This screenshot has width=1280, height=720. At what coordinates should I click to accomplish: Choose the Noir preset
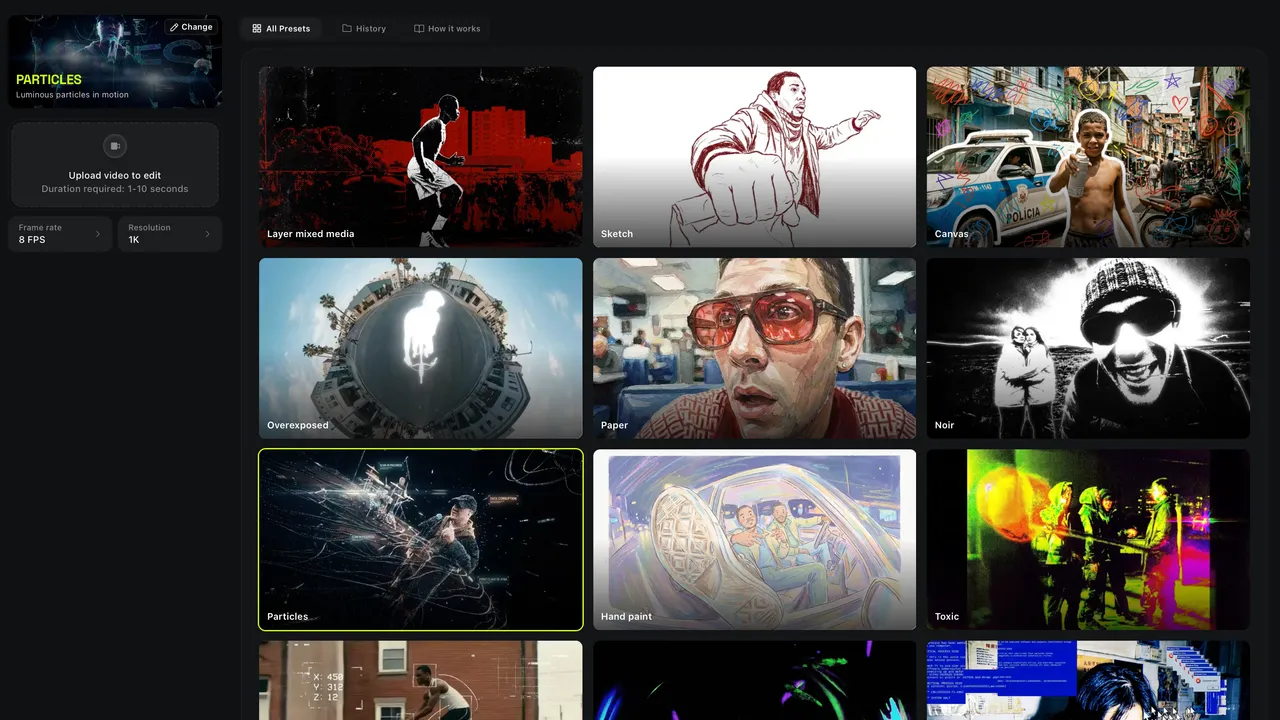pyautogui.click(x=1088, y=348)
